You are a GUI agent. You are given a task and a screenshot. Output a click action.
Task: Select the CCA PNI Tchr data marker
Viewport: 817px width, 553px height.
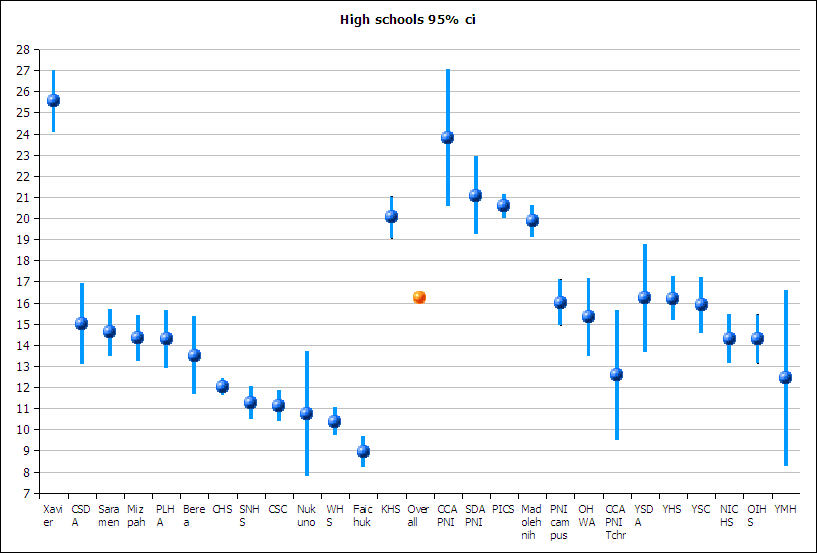[616, 374]
